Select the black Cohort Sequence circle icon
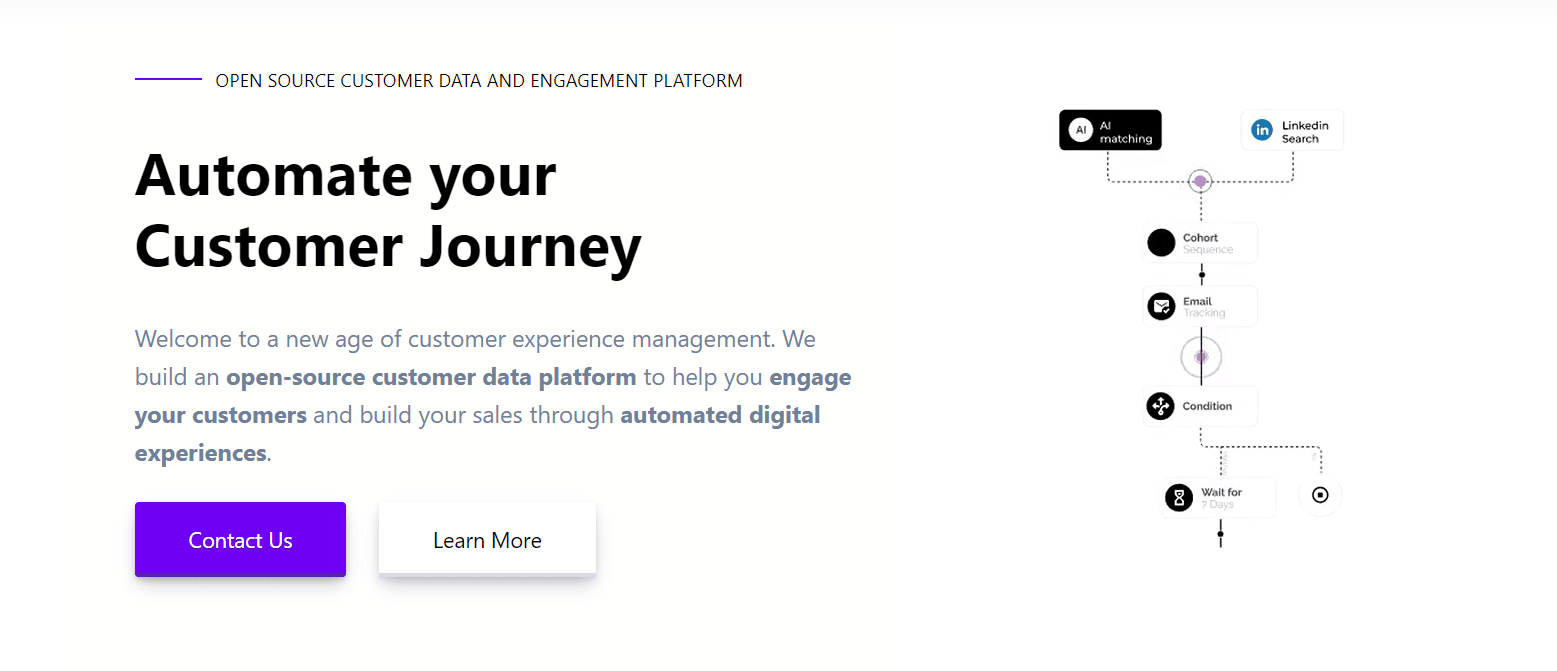Screen dimensions: 1557x671 point(1161,242)
